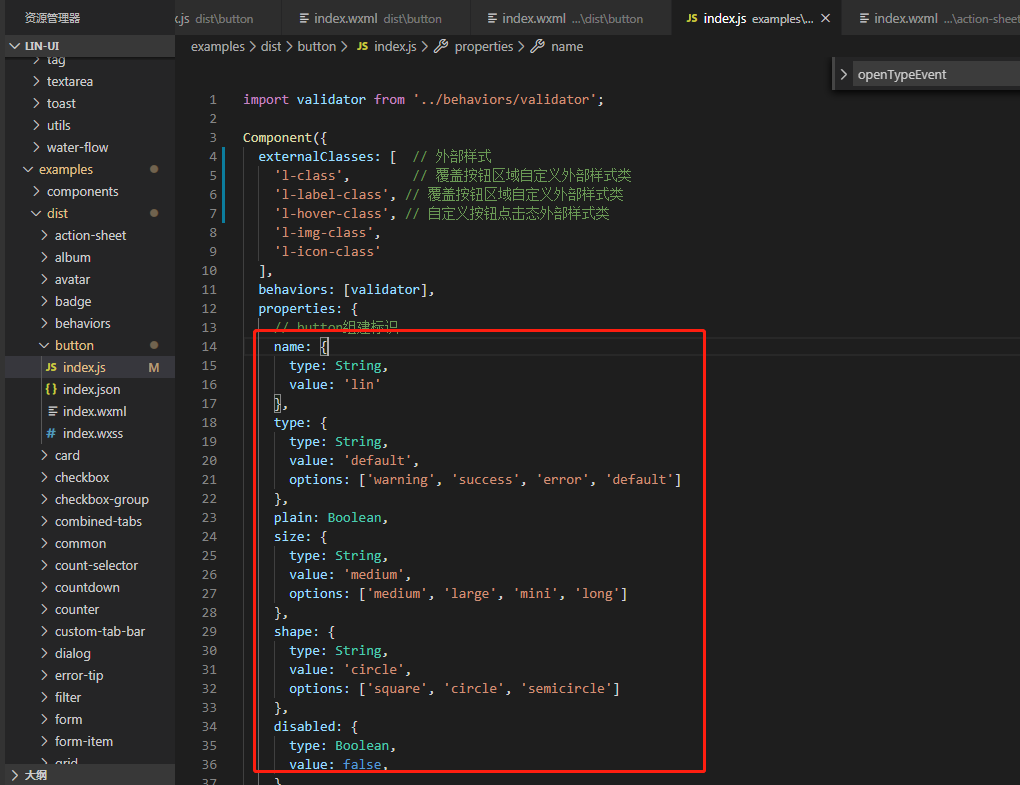Click the hash icon beside index.wxss
This screenshot has height=785, width=1020.
(x=51, y=434)
